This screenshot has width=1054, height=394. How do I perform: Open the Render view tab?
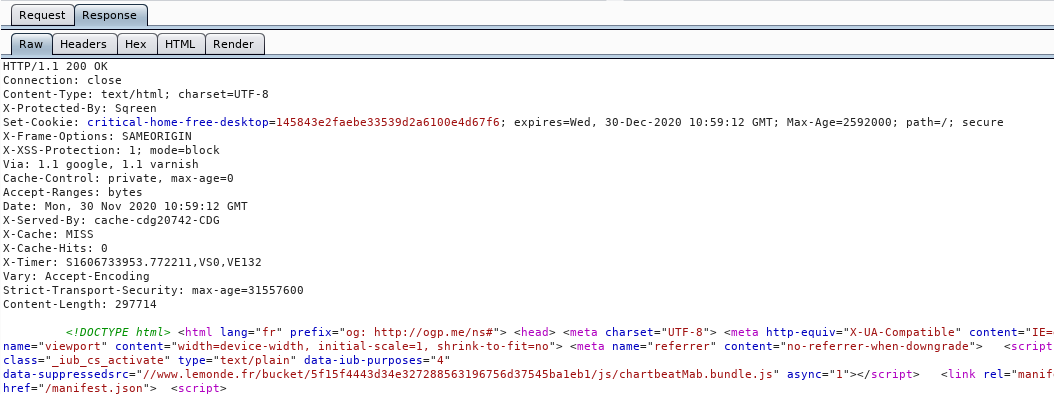[x=233, y=44]
